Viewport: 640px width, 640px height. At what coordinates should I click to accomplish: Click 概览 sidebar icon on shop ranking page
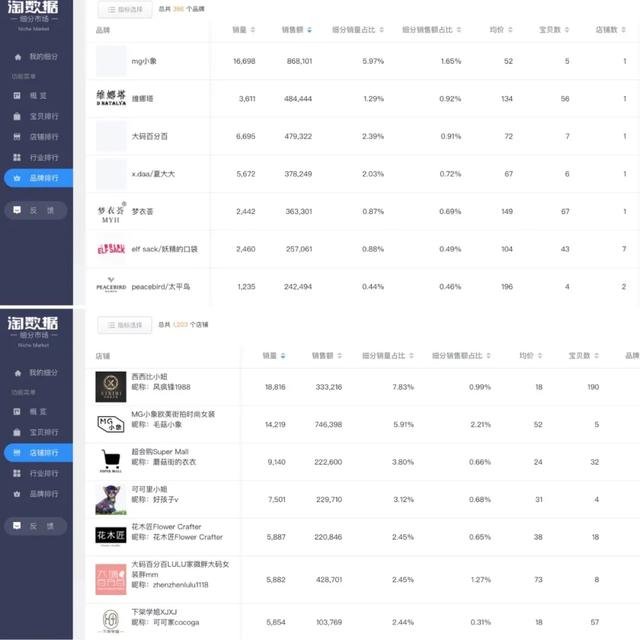[x=17, y=412]
